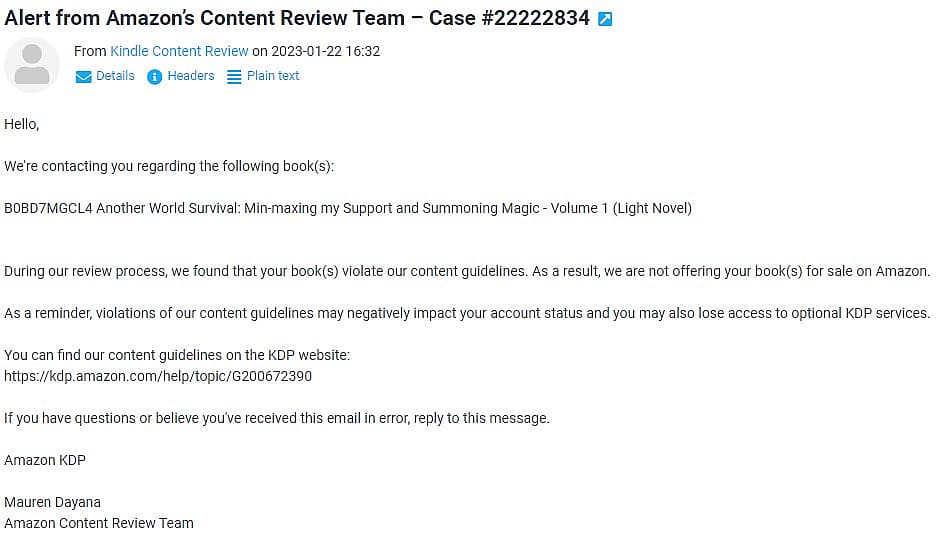940x542 pixels.
Task: Click the envelope icon beside Details
Action: pyautogui.click(x=83, y=77)
